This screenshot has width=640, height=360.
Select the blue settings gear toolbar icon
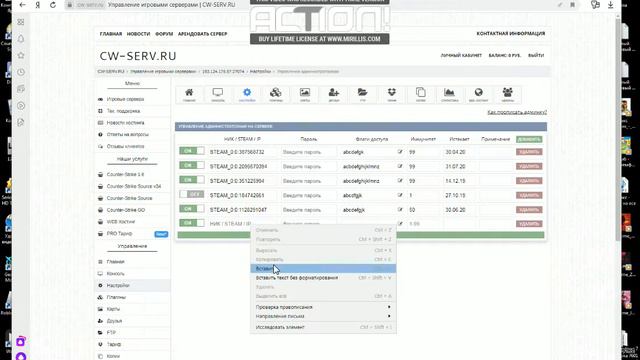pyautogui.click(x=247, y=95)
